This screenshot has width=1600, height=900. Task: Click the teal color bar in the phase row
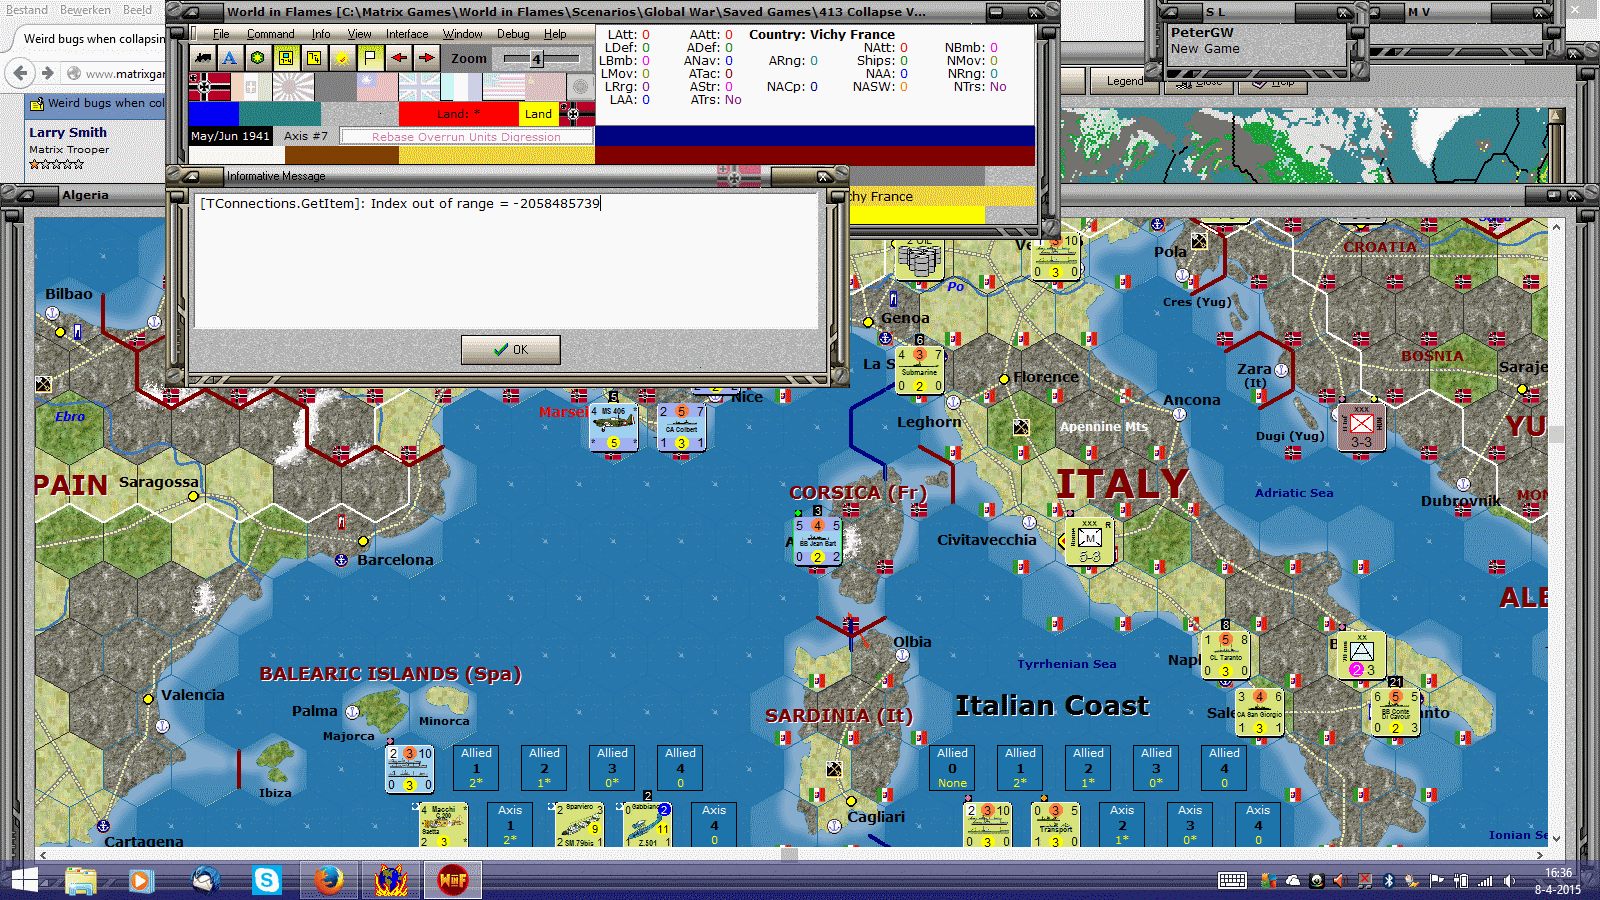point(280,114)
